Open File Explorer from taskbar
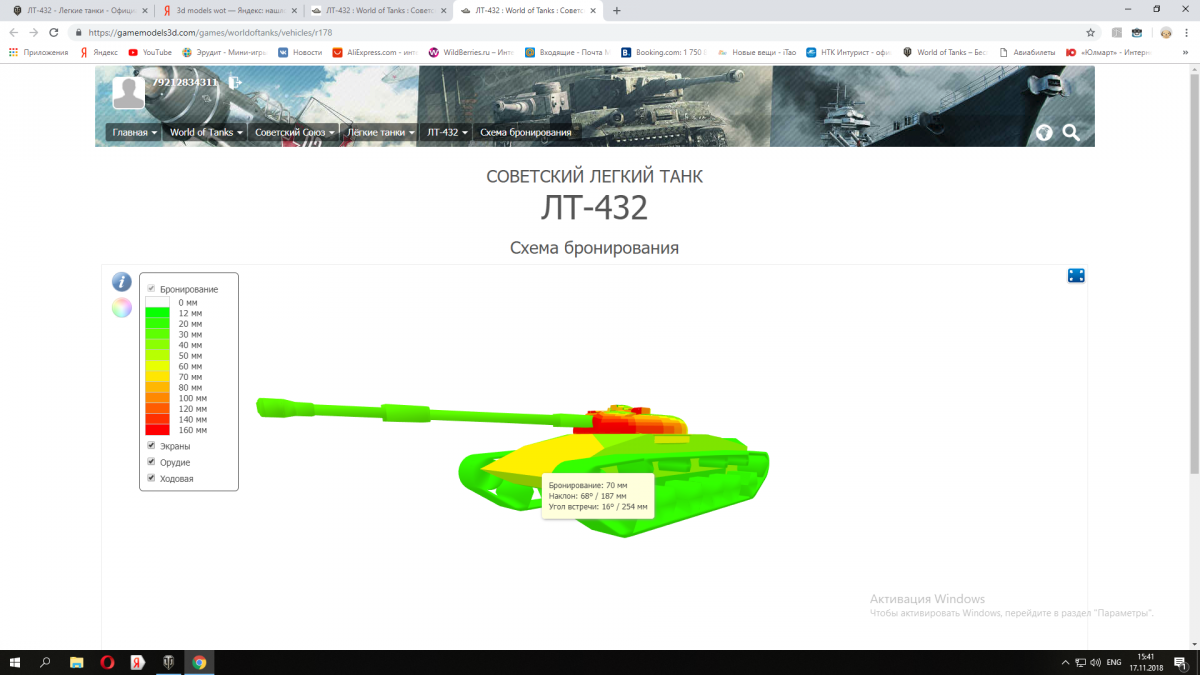The image size is (1200, 675). (x=77, y=662)
